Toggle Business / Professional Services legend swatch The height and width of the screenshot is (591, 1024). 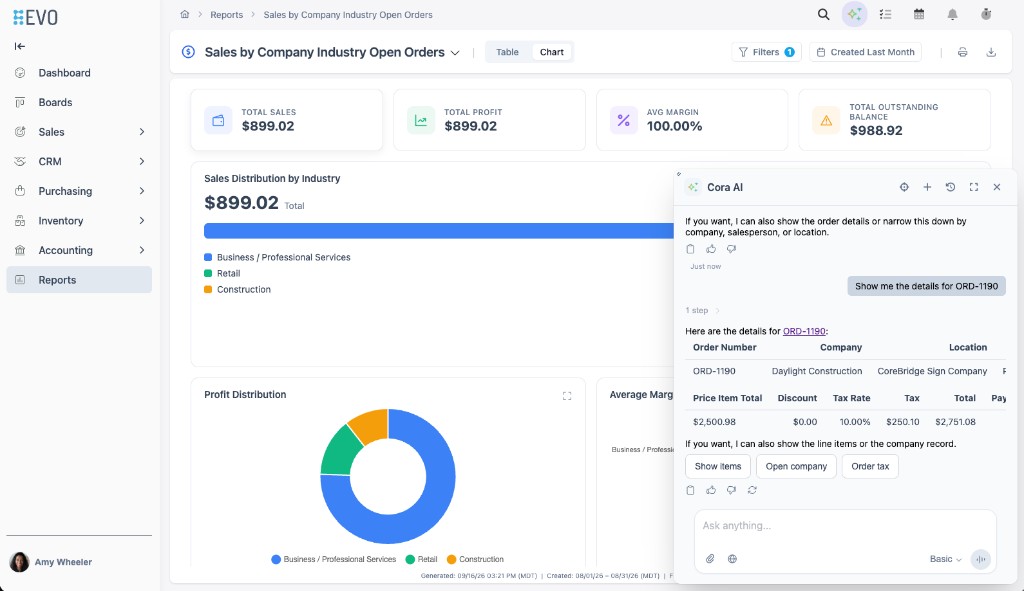coord(208,257)
